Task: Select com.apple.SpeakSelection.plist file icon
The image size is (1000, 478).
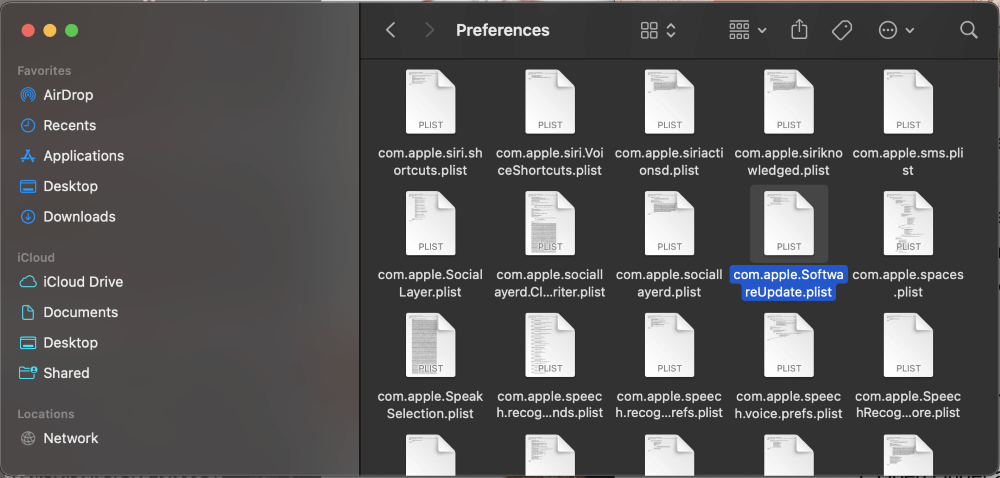Action: coord(430,345)
